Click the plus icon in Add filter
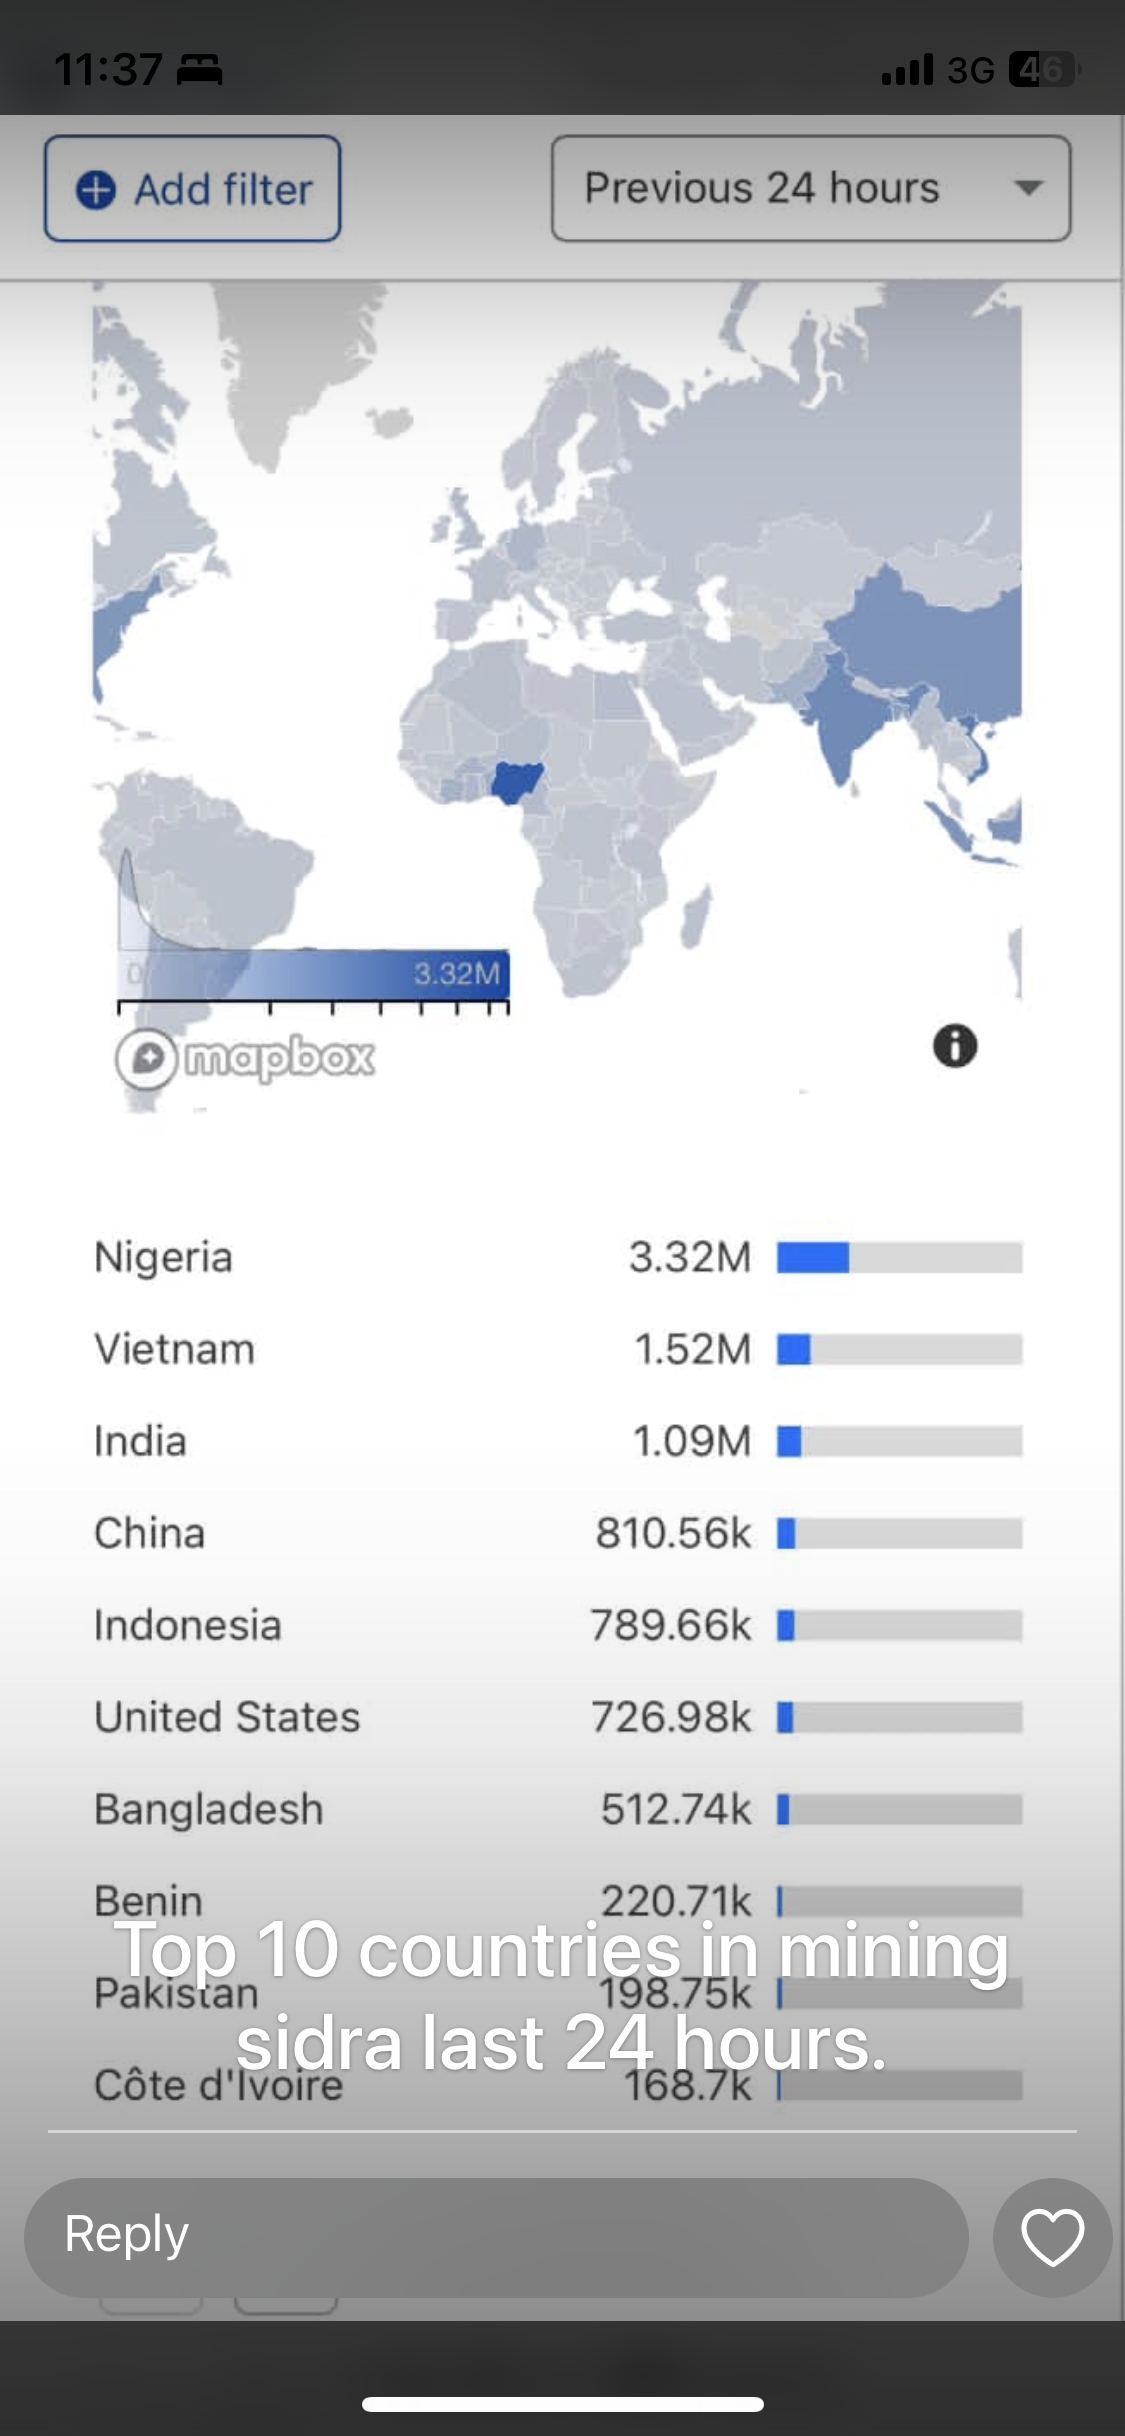Screen dimensions: 1125x2436 [97, 189]
